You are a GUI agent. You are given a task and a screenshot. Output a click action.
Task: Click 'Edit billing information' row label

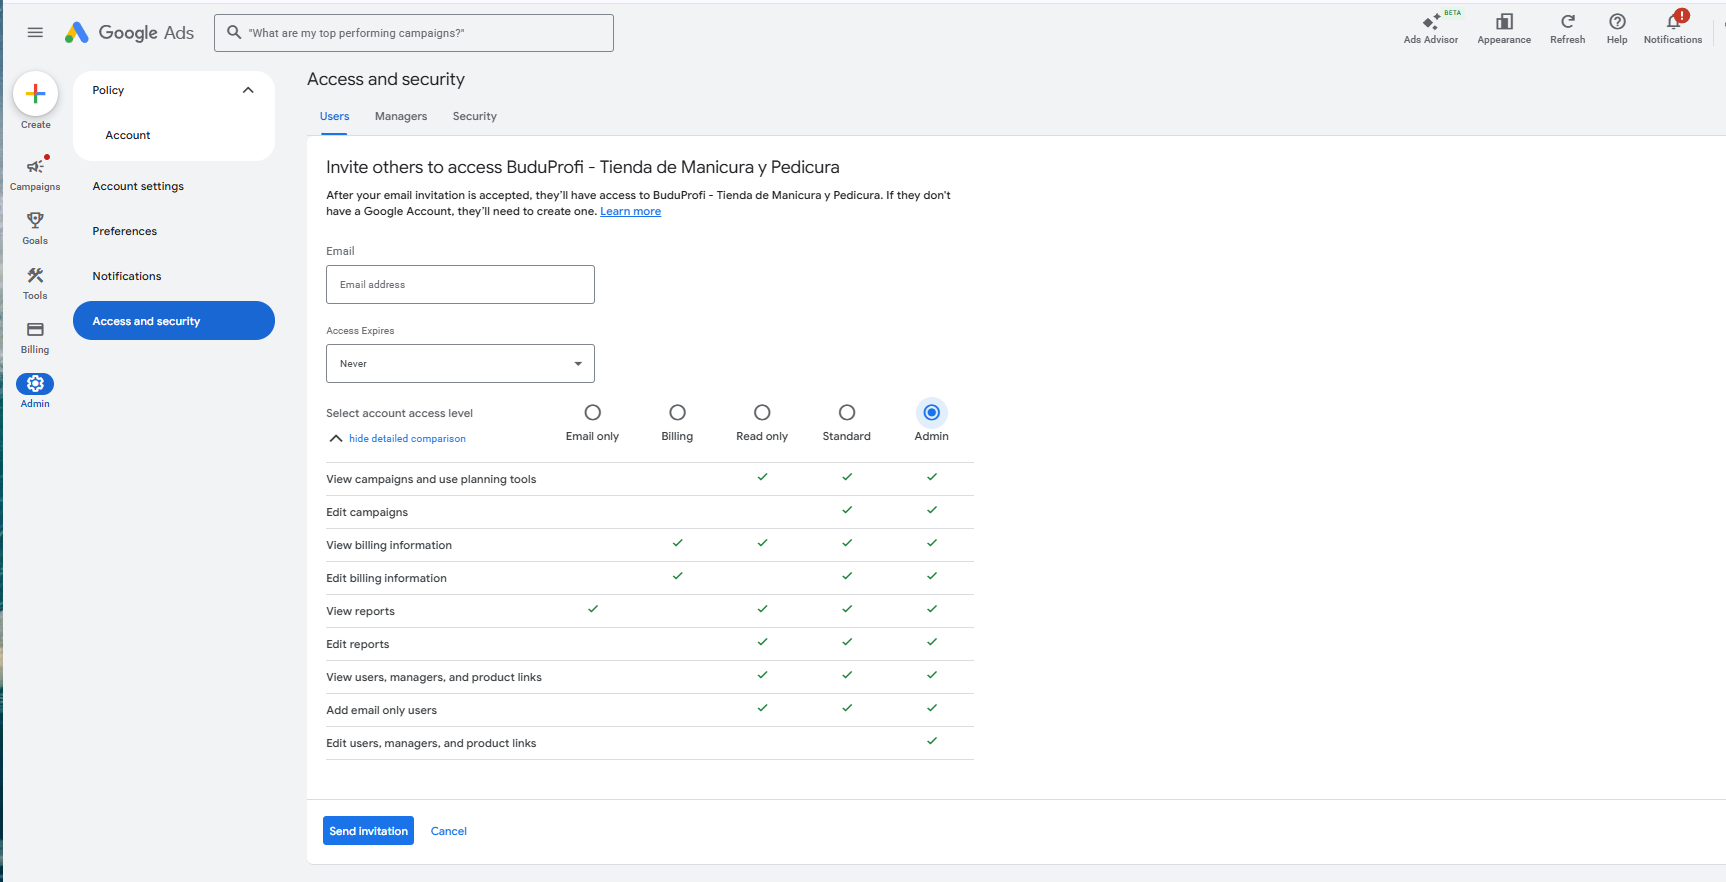point(386,578)
